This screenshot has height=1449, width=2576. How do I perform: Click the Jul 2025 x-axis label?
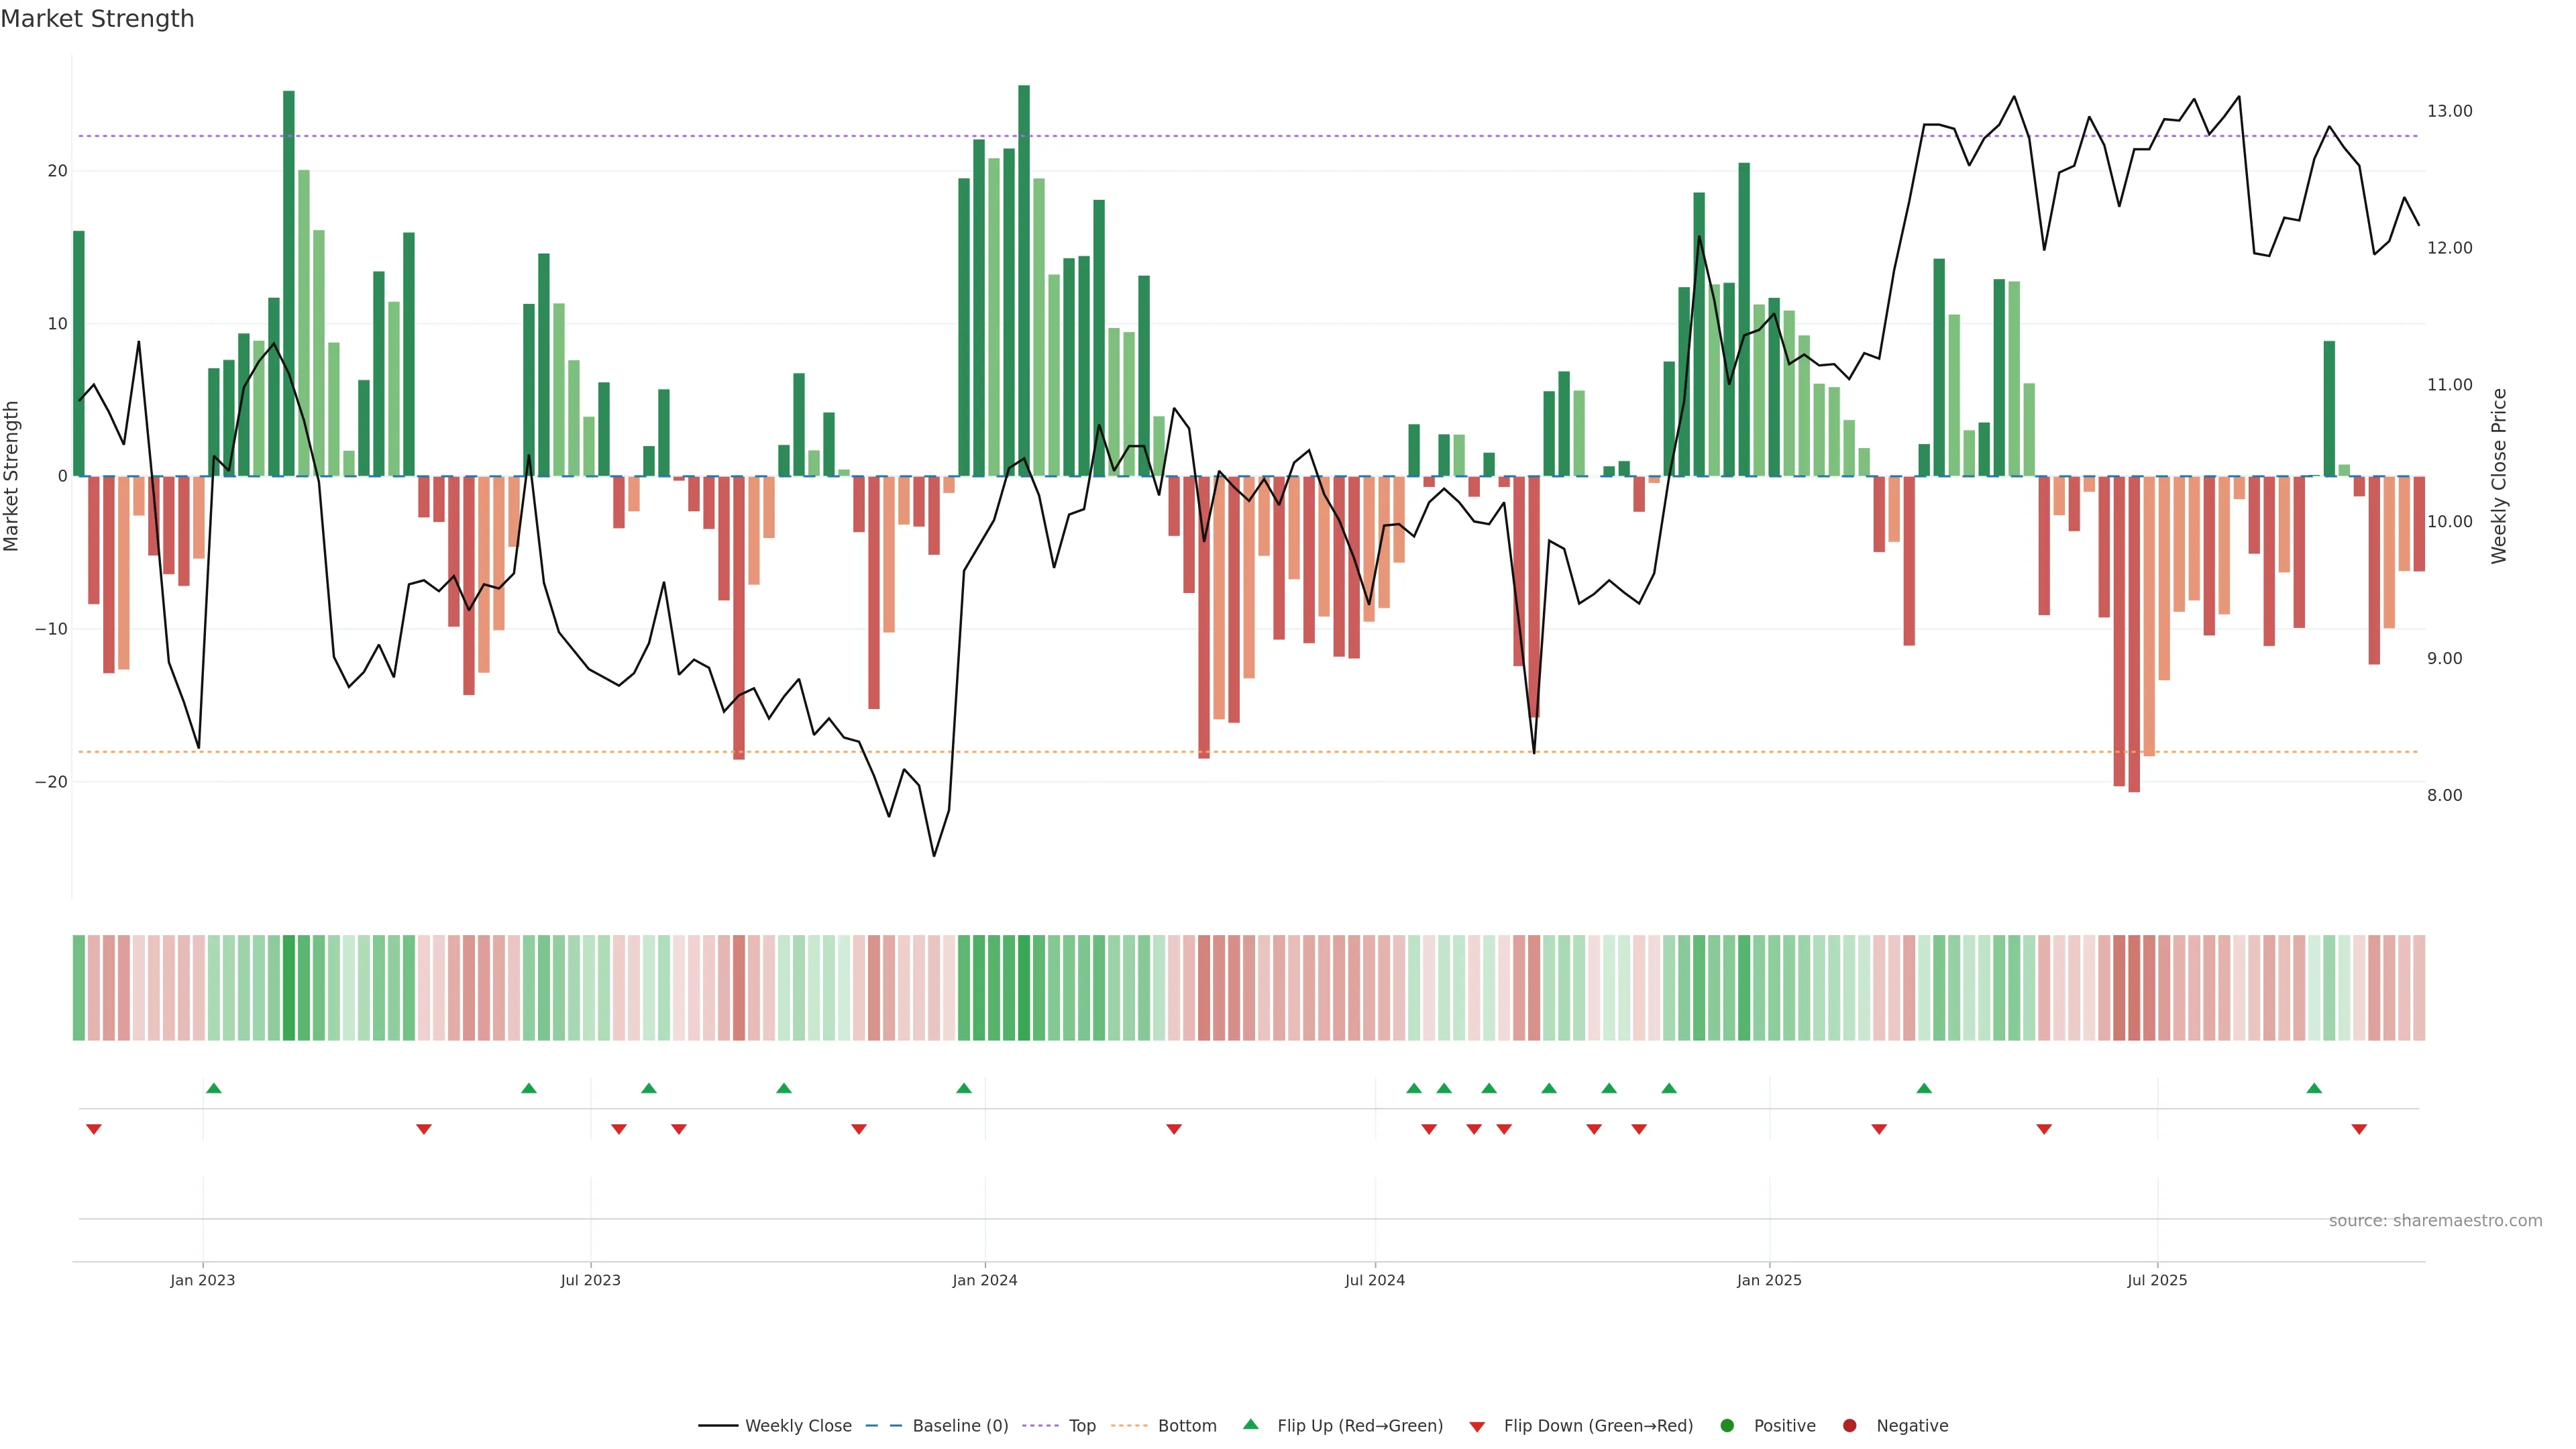pos(2157,1280)
